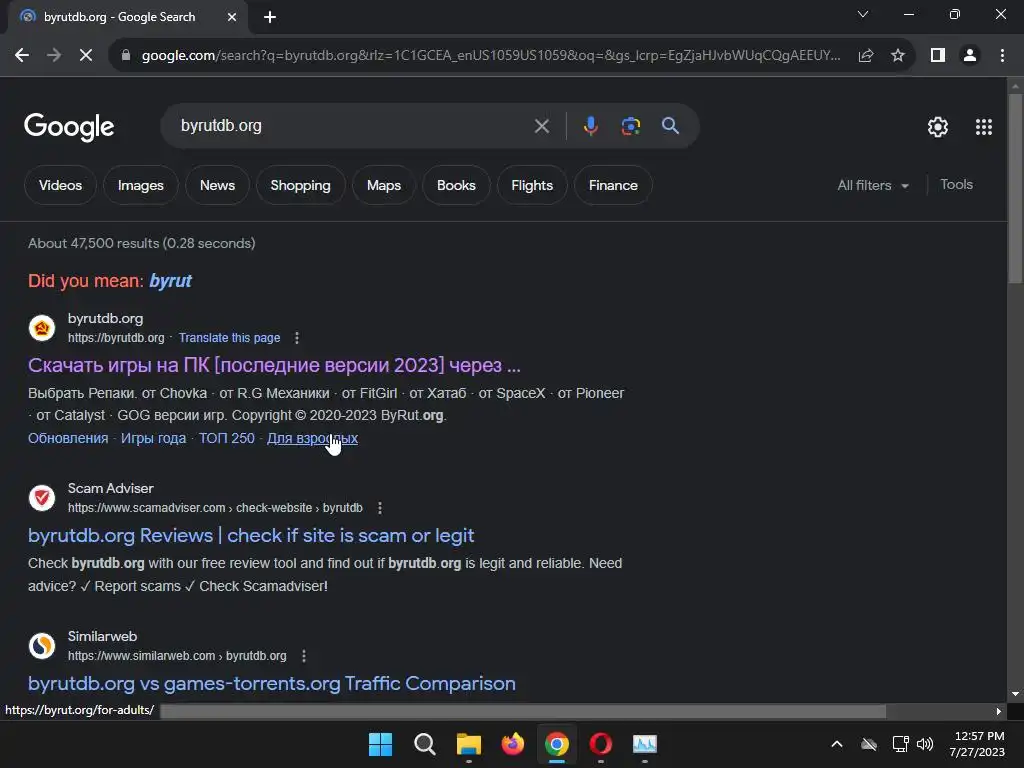Click the horizontal scrollbar right arrow

(x=999, y=711)
